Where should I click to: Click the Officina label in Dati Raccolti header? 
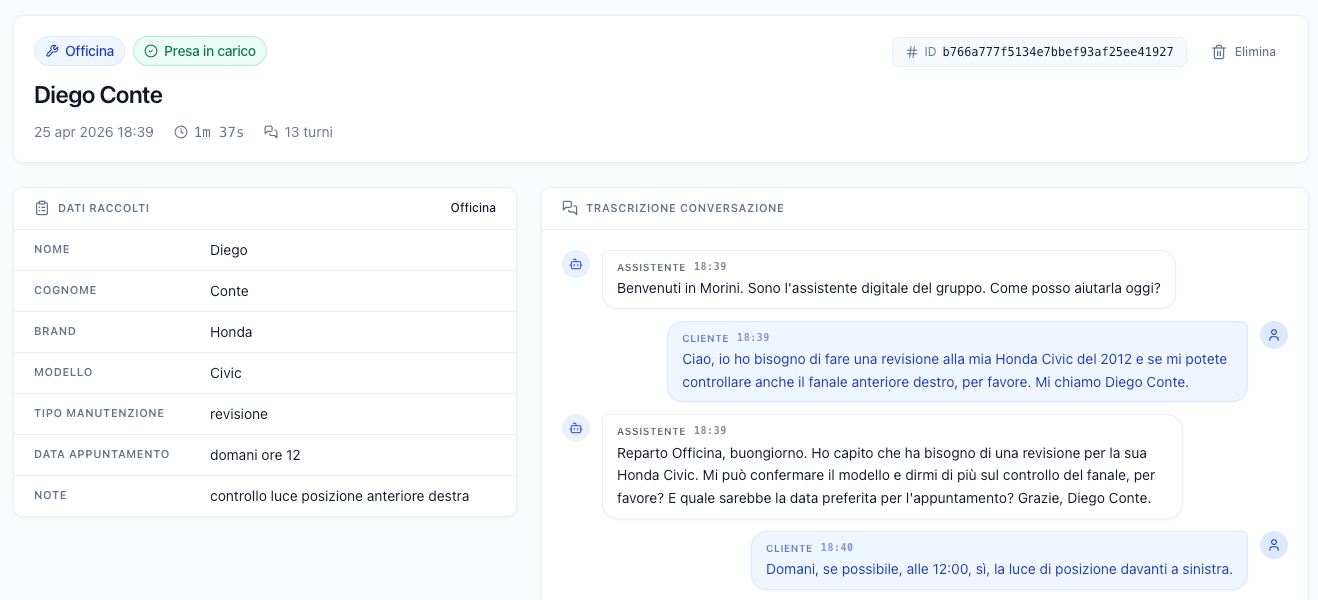(x=473, y=208)
